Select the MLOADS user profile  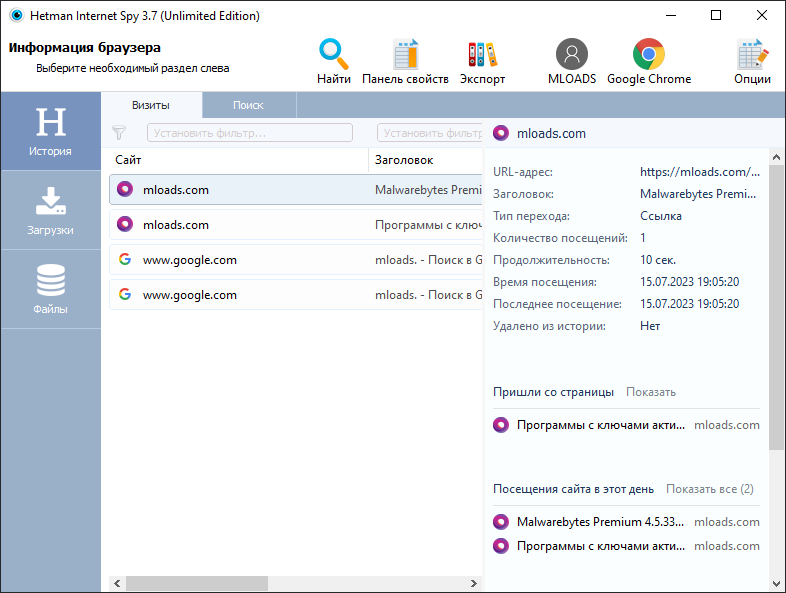click(x=571, y=61)
